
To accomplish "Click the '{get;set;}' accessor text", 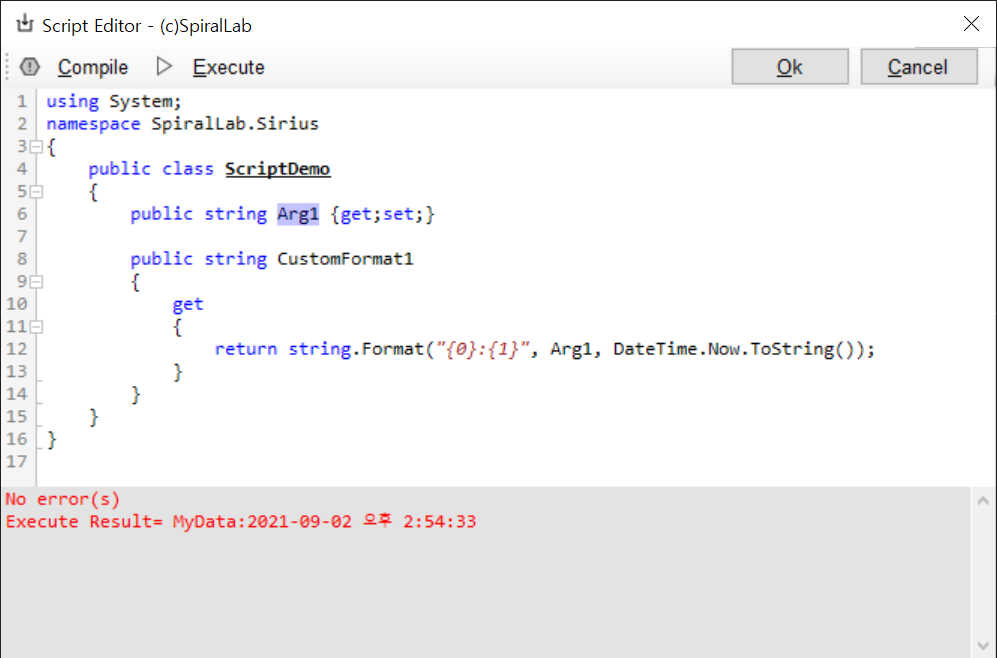I will [x=383, y=214].
